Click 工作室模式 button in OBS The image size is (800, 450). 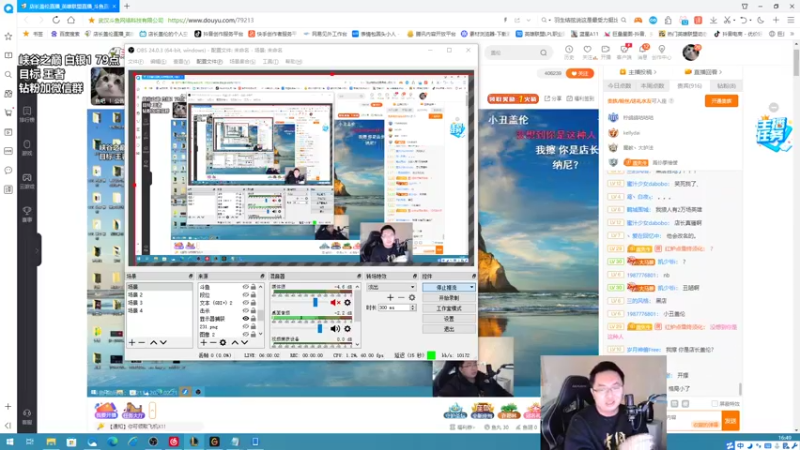point(449,308)
